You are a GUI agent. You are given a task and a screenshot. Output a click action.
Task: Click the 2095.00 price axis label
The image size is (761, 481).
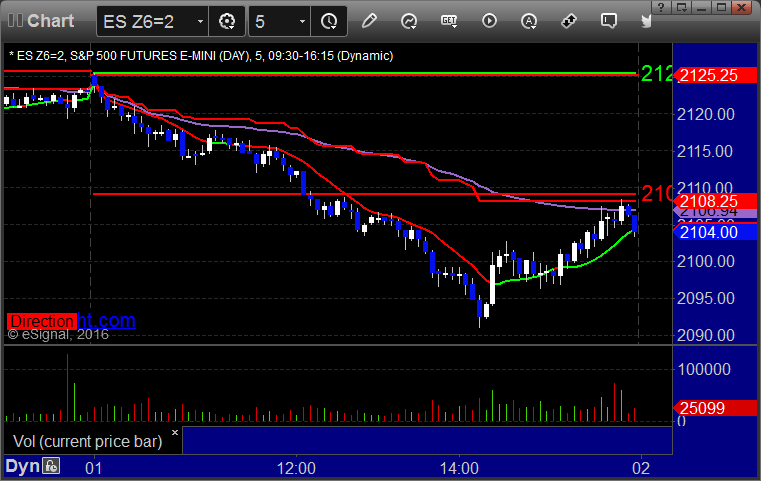pos(706,298)
